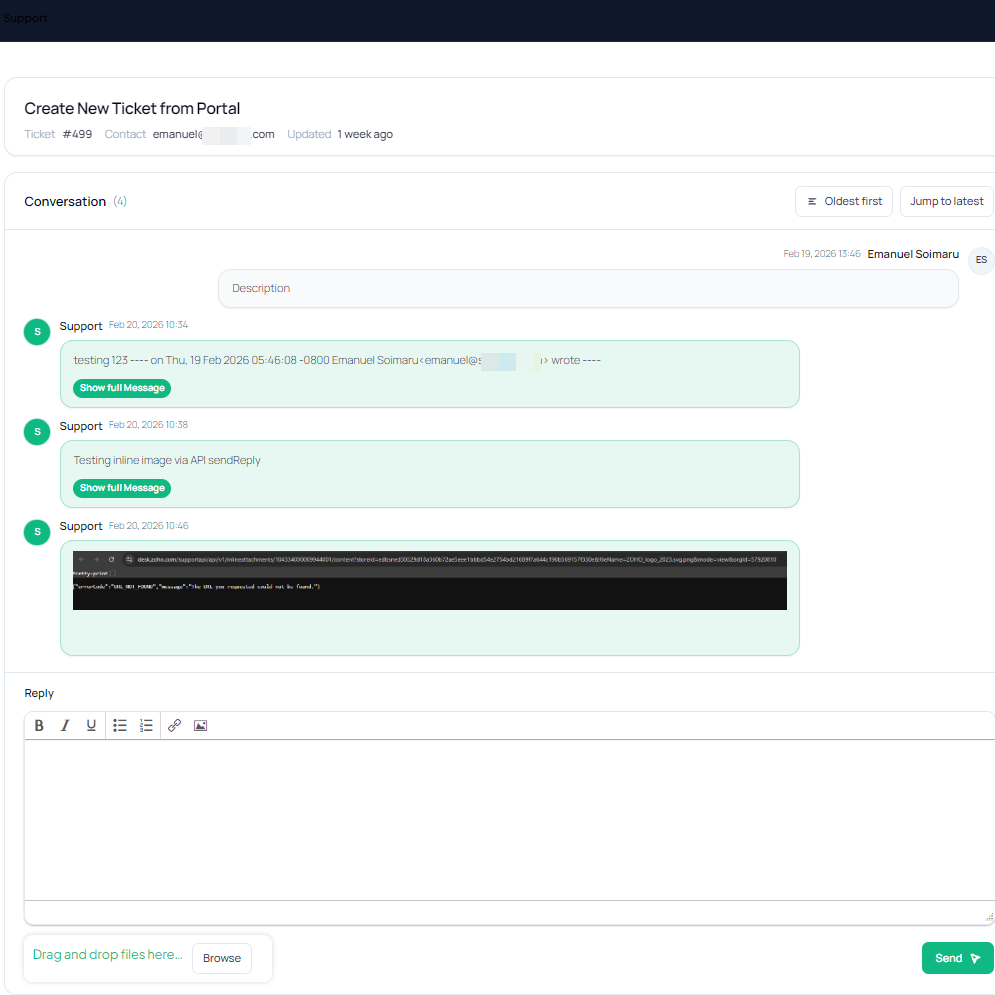Insert a numbered list into the reply
The image size is (995, 995).
pyautogui.click(x=146, y=725)
